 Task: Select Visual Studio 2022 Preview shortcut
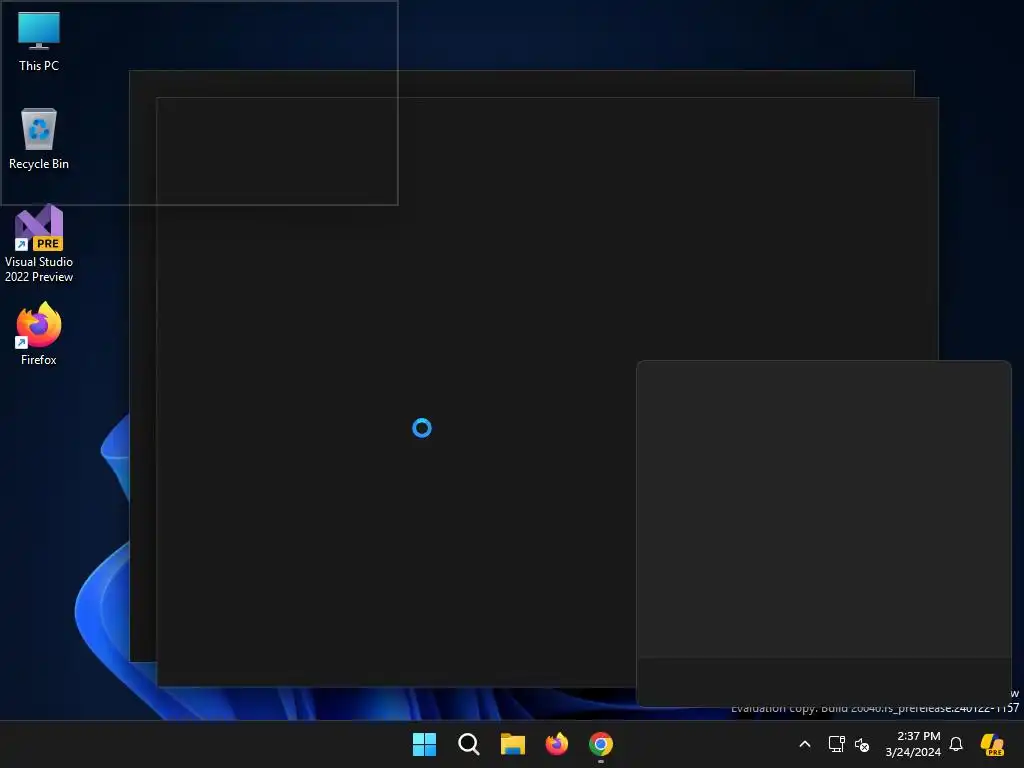click(x=39, y=244)
